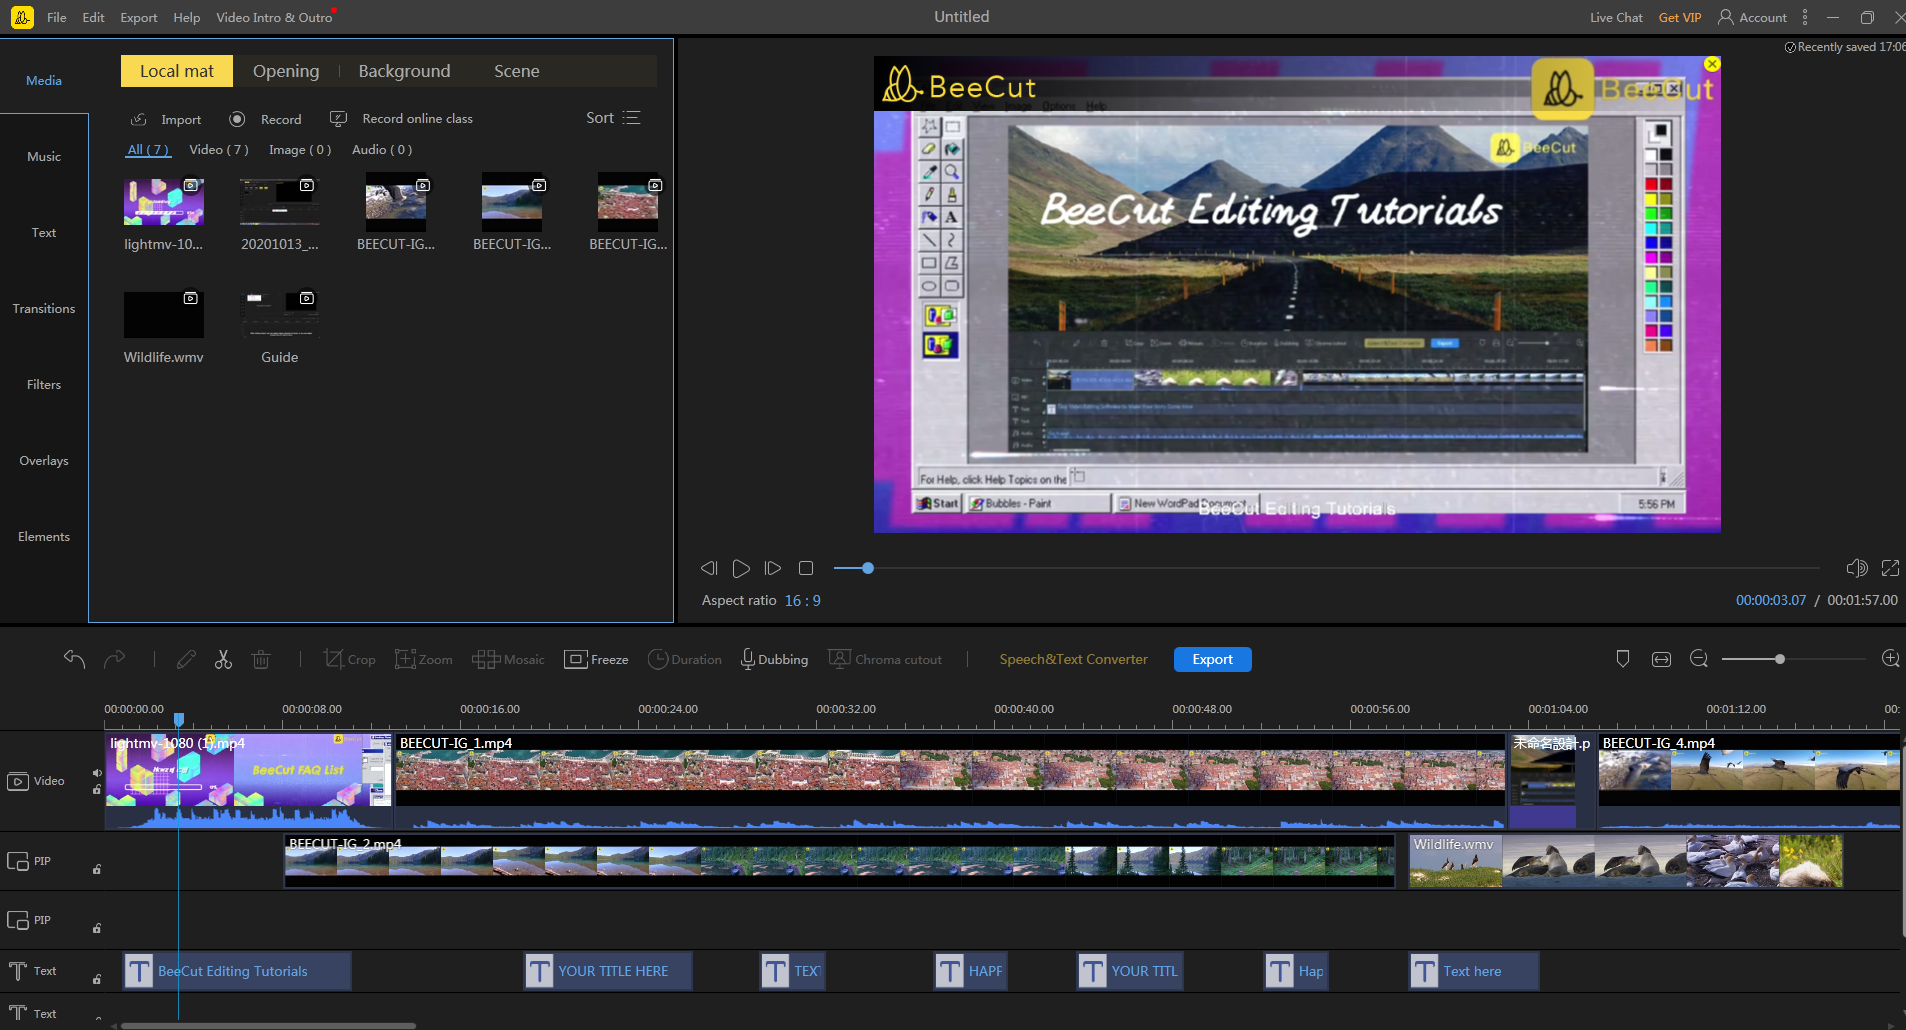
Task: Play the preview video
Action: pyautogui.click(x=741, y=568)
